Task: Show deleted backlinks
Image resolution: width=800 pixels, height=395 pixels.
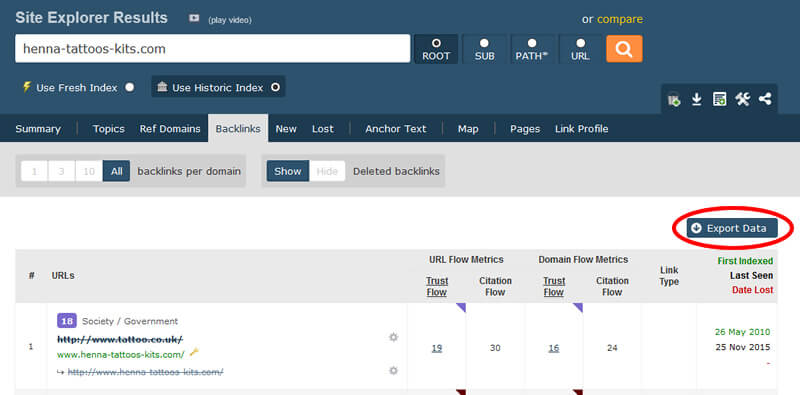Action: 288,171
